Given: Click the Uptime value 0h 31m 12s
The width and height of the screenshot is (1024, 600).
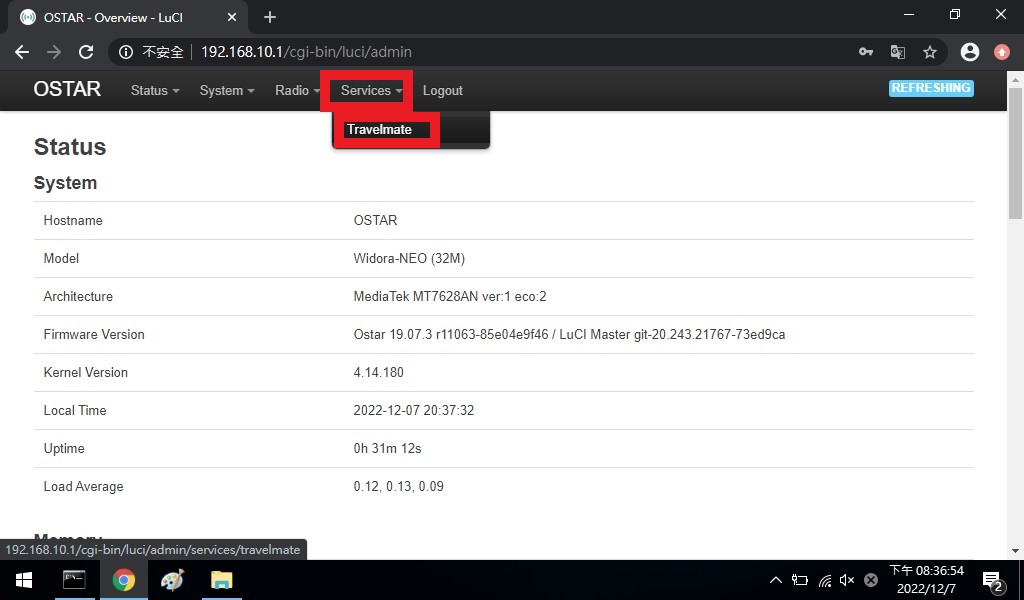Looking at the screenshot, I should [387, 449].
